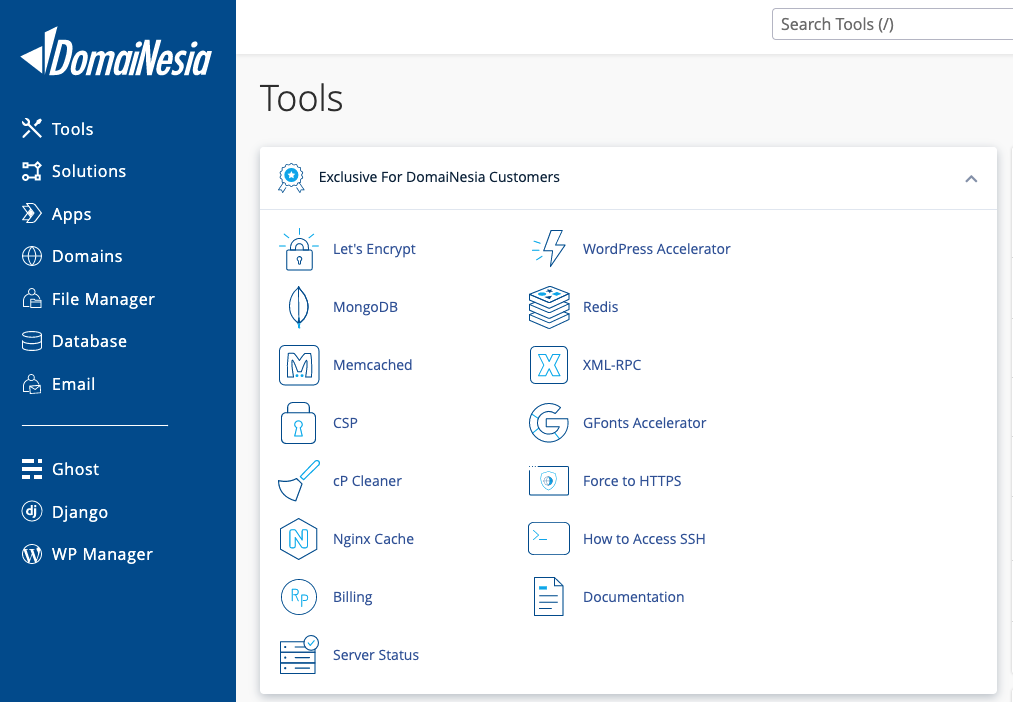The image size is (1013, 702).
Task: Click the XML-RPC icon
Action: tap(548, 365)
